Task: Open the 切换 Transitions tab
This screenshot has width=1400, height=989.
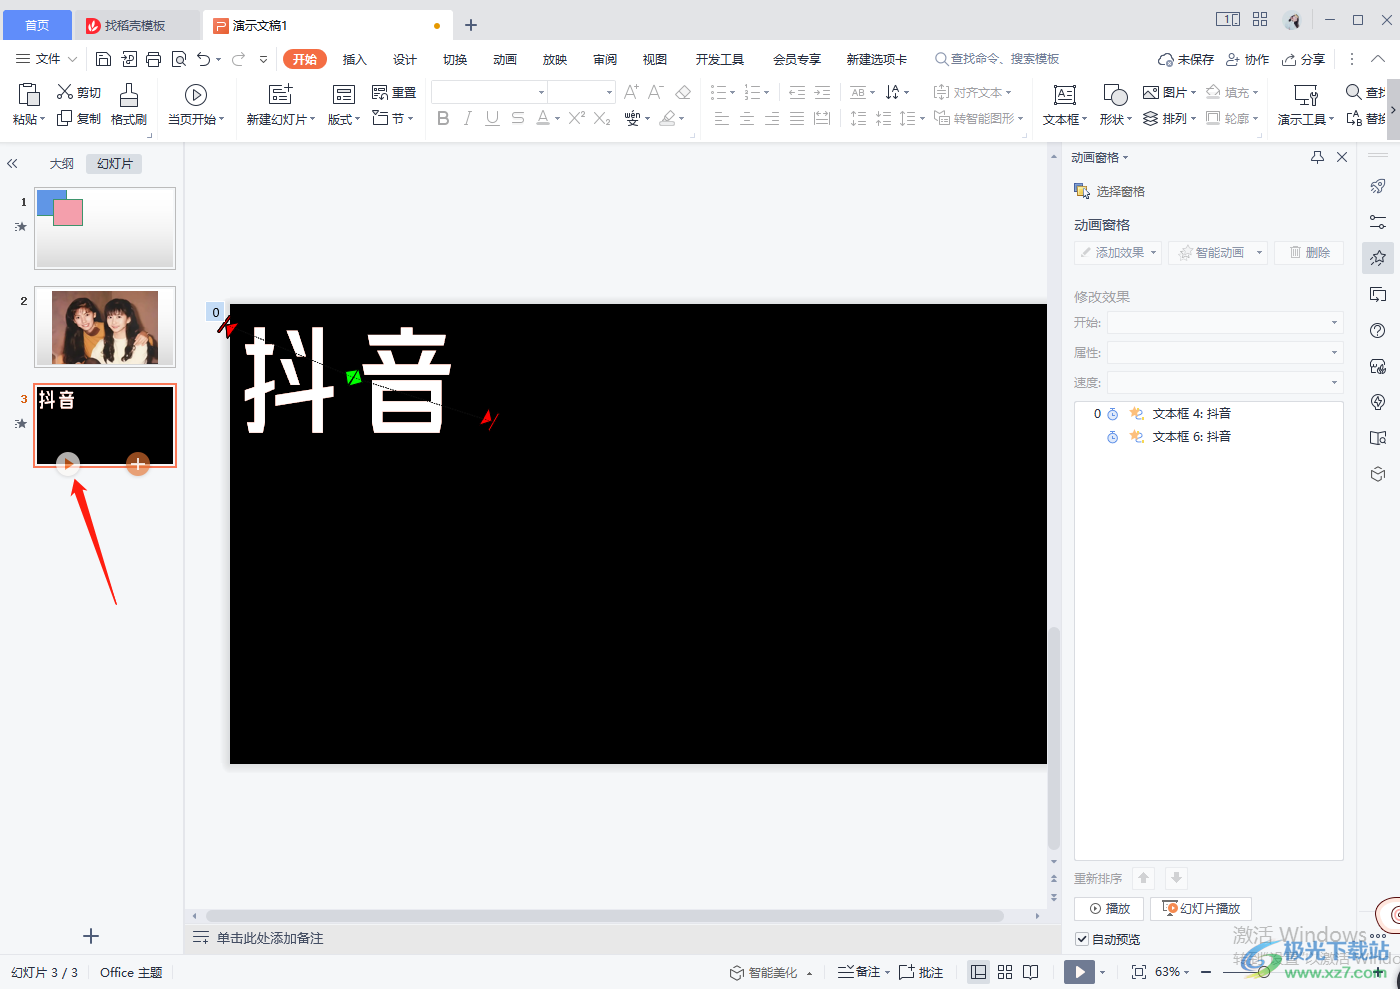Action: [455, 59]
